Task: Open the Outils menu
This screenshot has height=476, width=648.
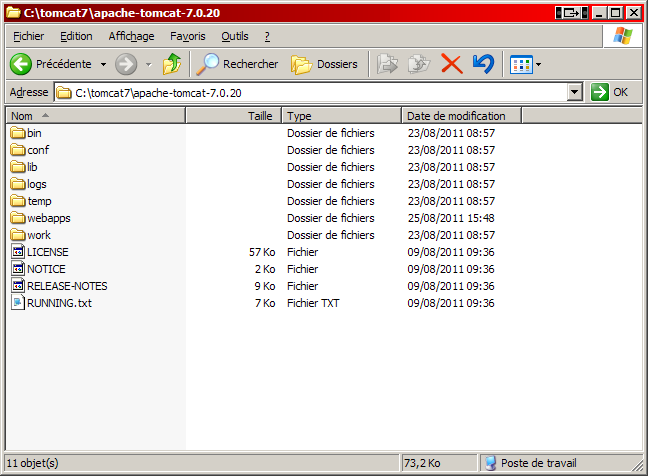Action: 235,36
